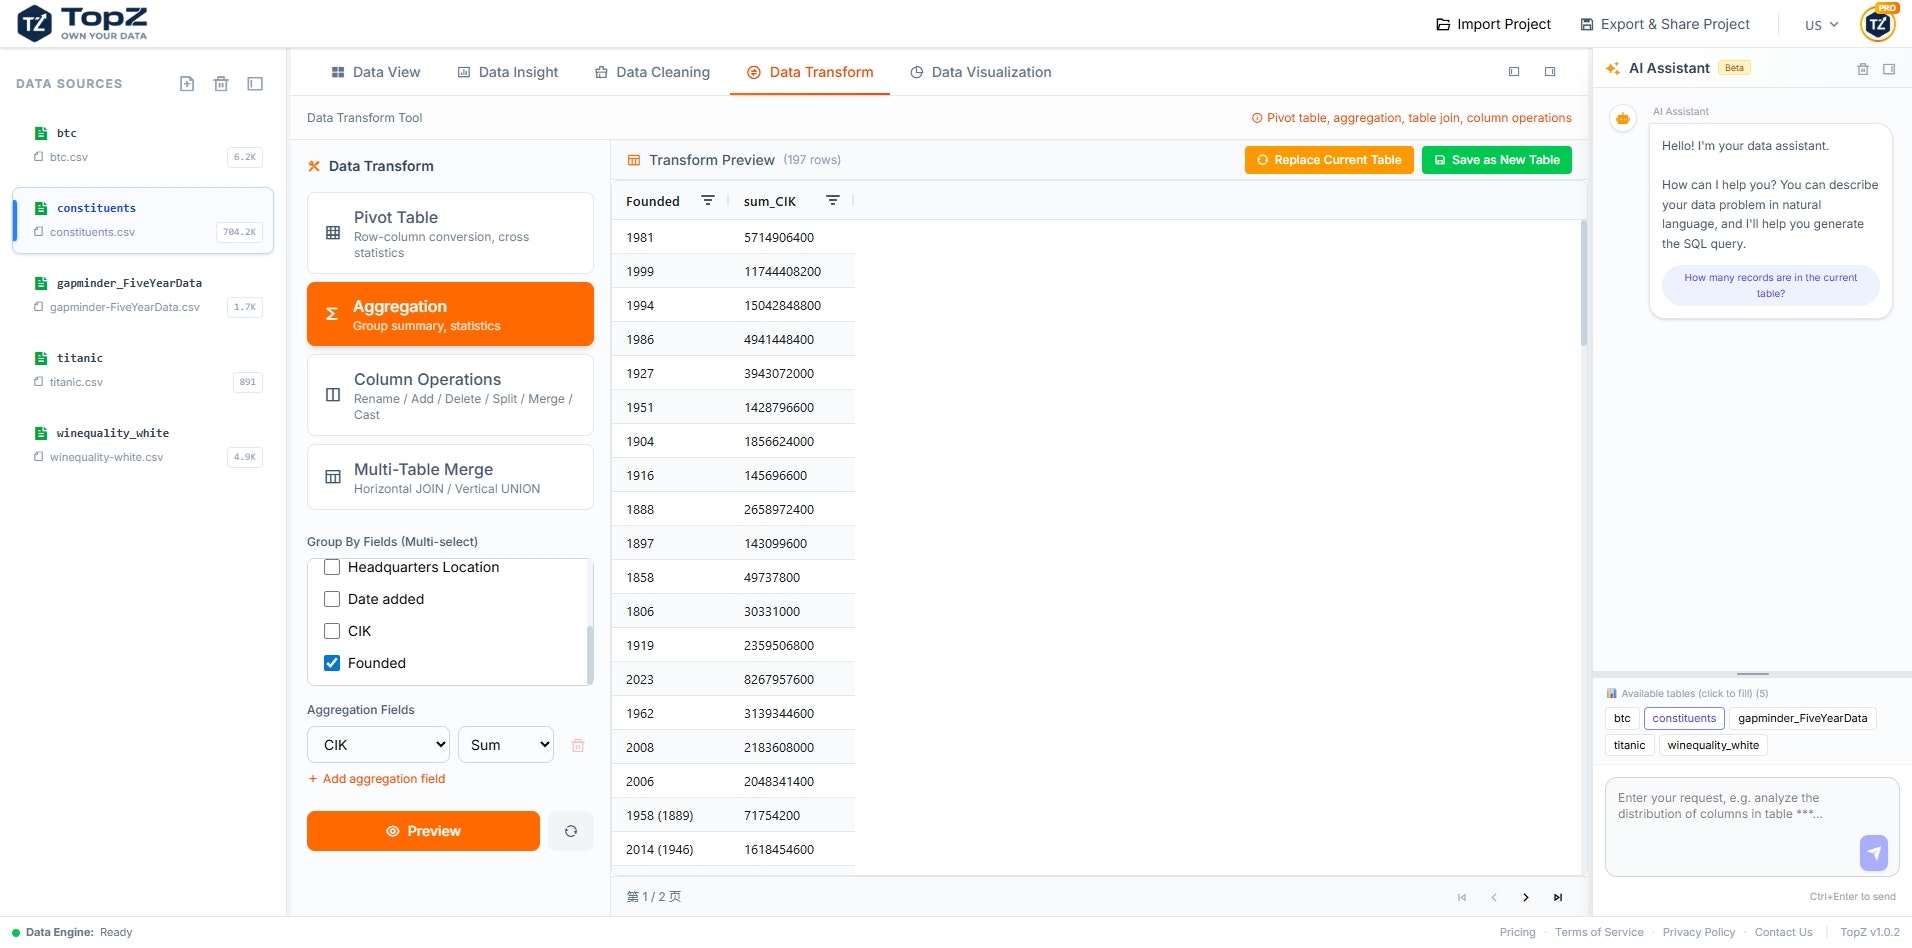Click the reset refresh icon next to Preview

coord(571,831)
